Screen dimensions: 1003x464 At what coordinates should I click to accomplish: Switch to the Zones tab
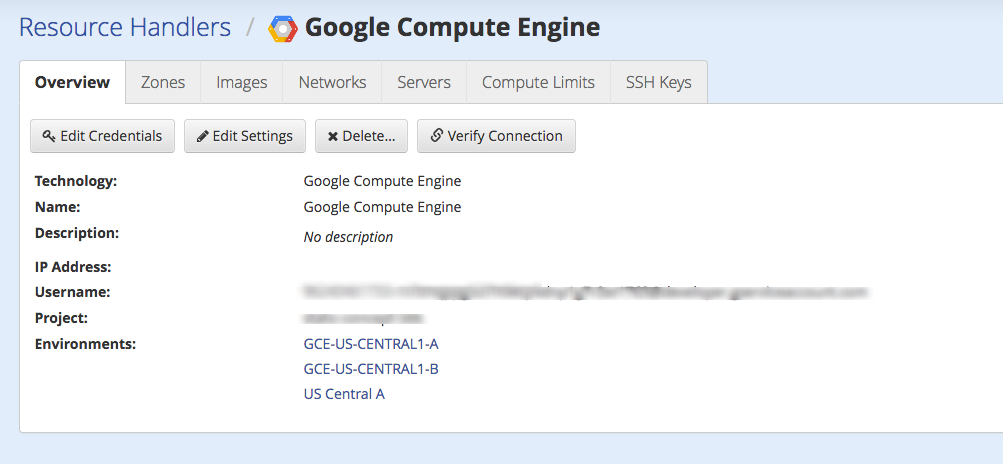click(163, 82)
